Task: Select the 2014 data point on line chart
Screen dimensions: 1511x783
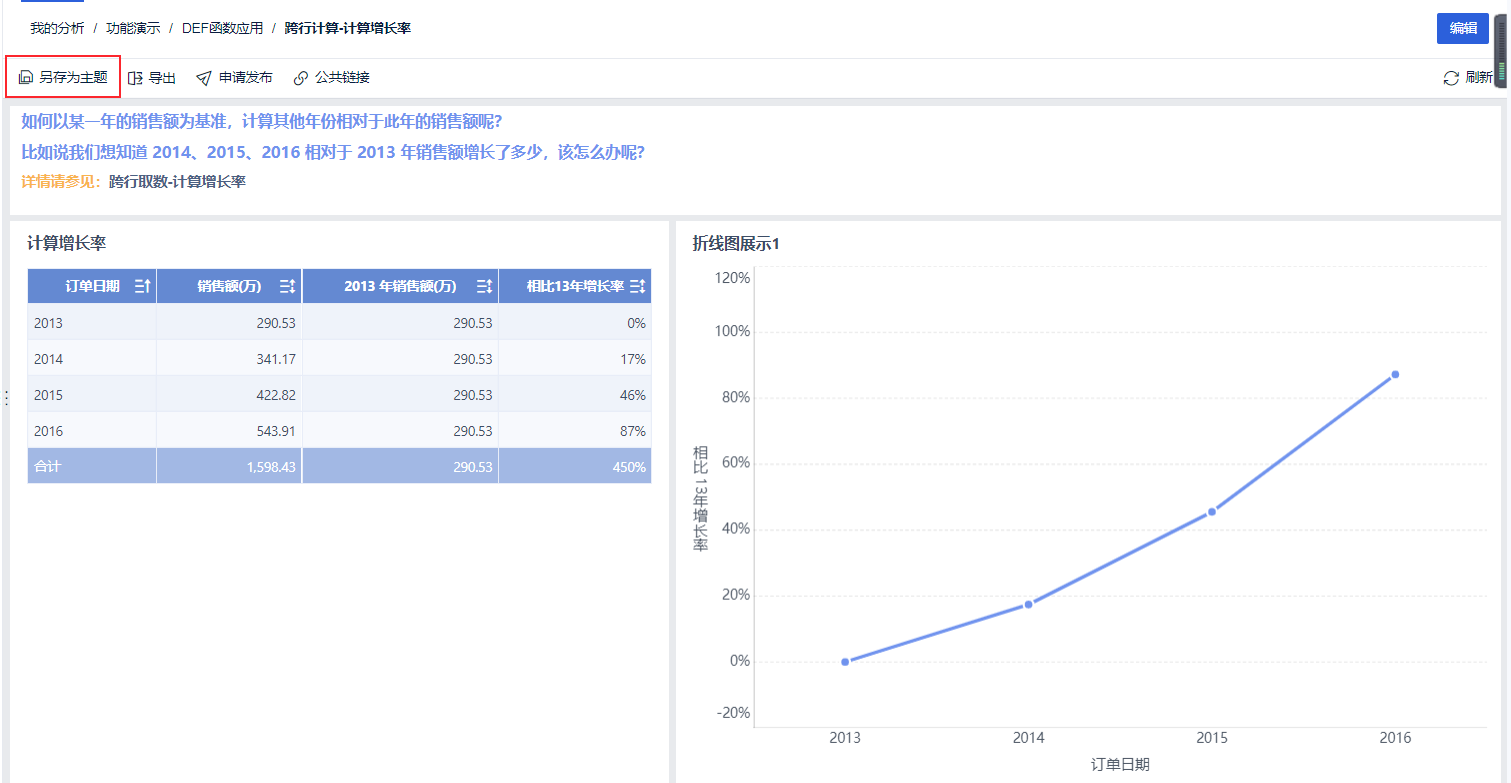Action: (x=1028, y=604)
